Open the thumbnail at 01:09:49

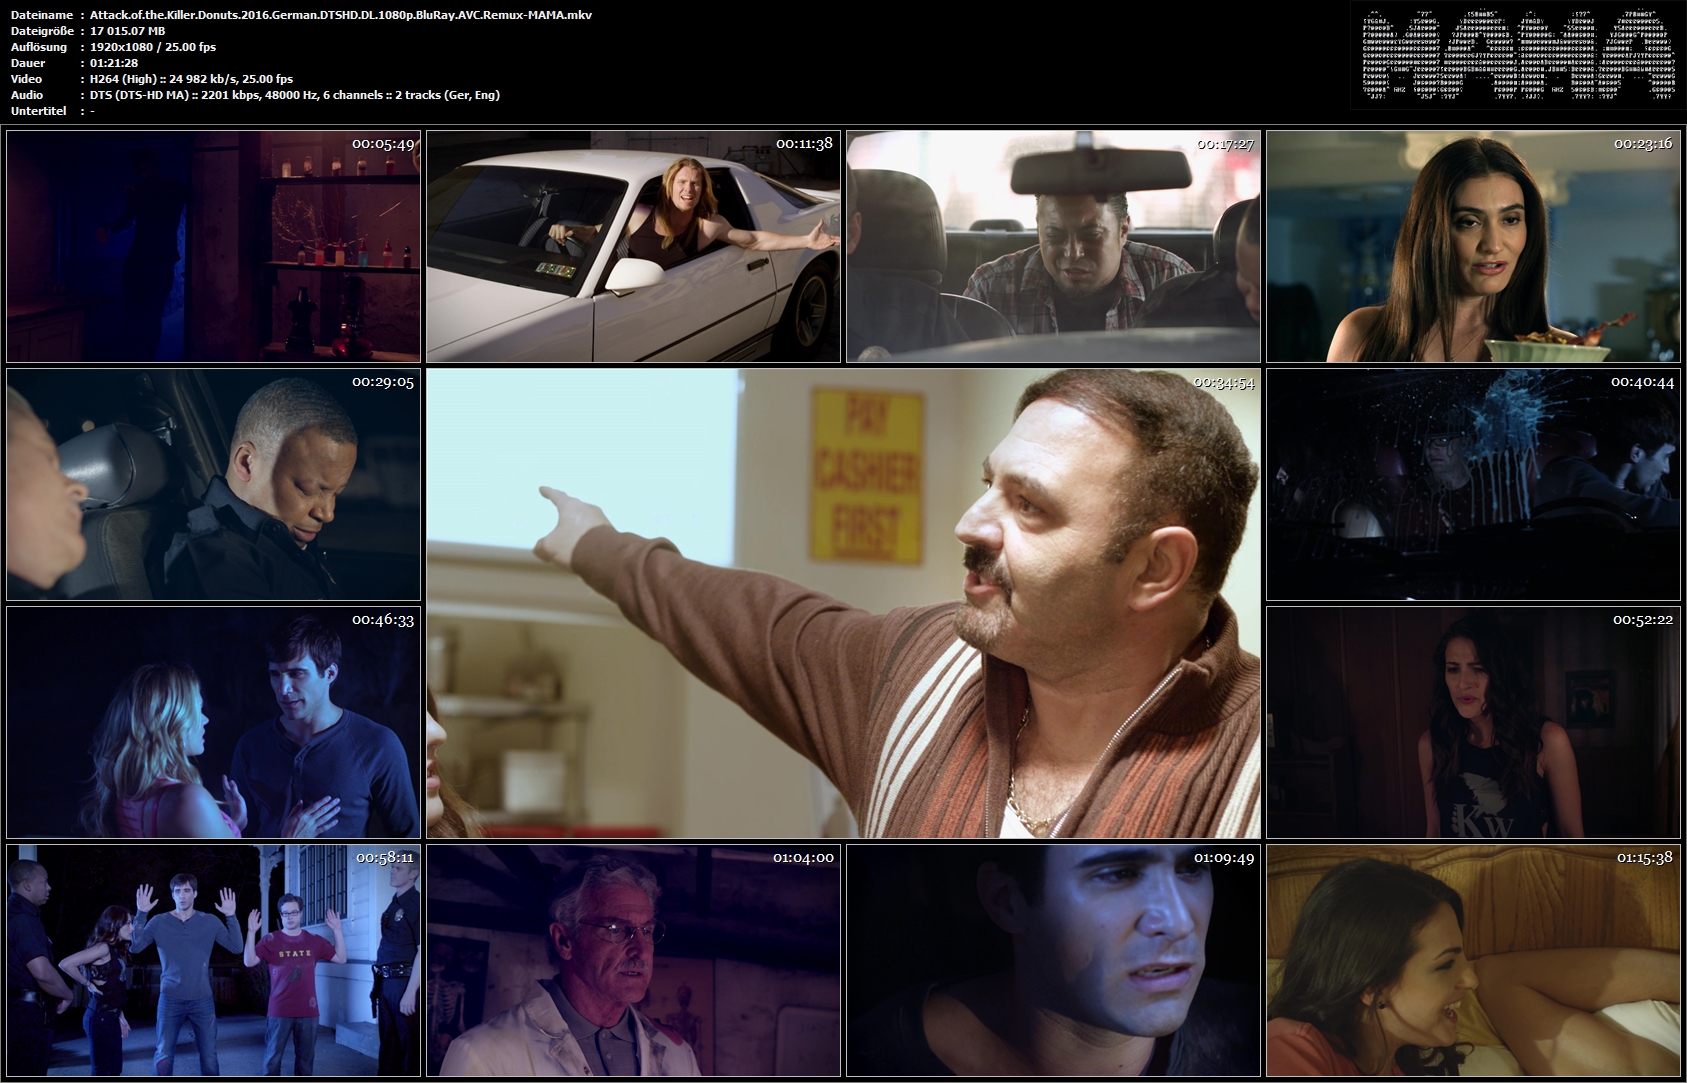1053,960
